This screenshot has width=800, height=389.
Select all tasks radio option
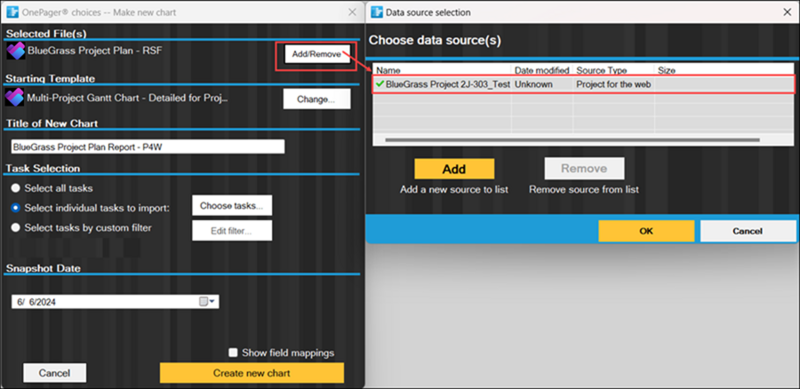click(16, 188)
